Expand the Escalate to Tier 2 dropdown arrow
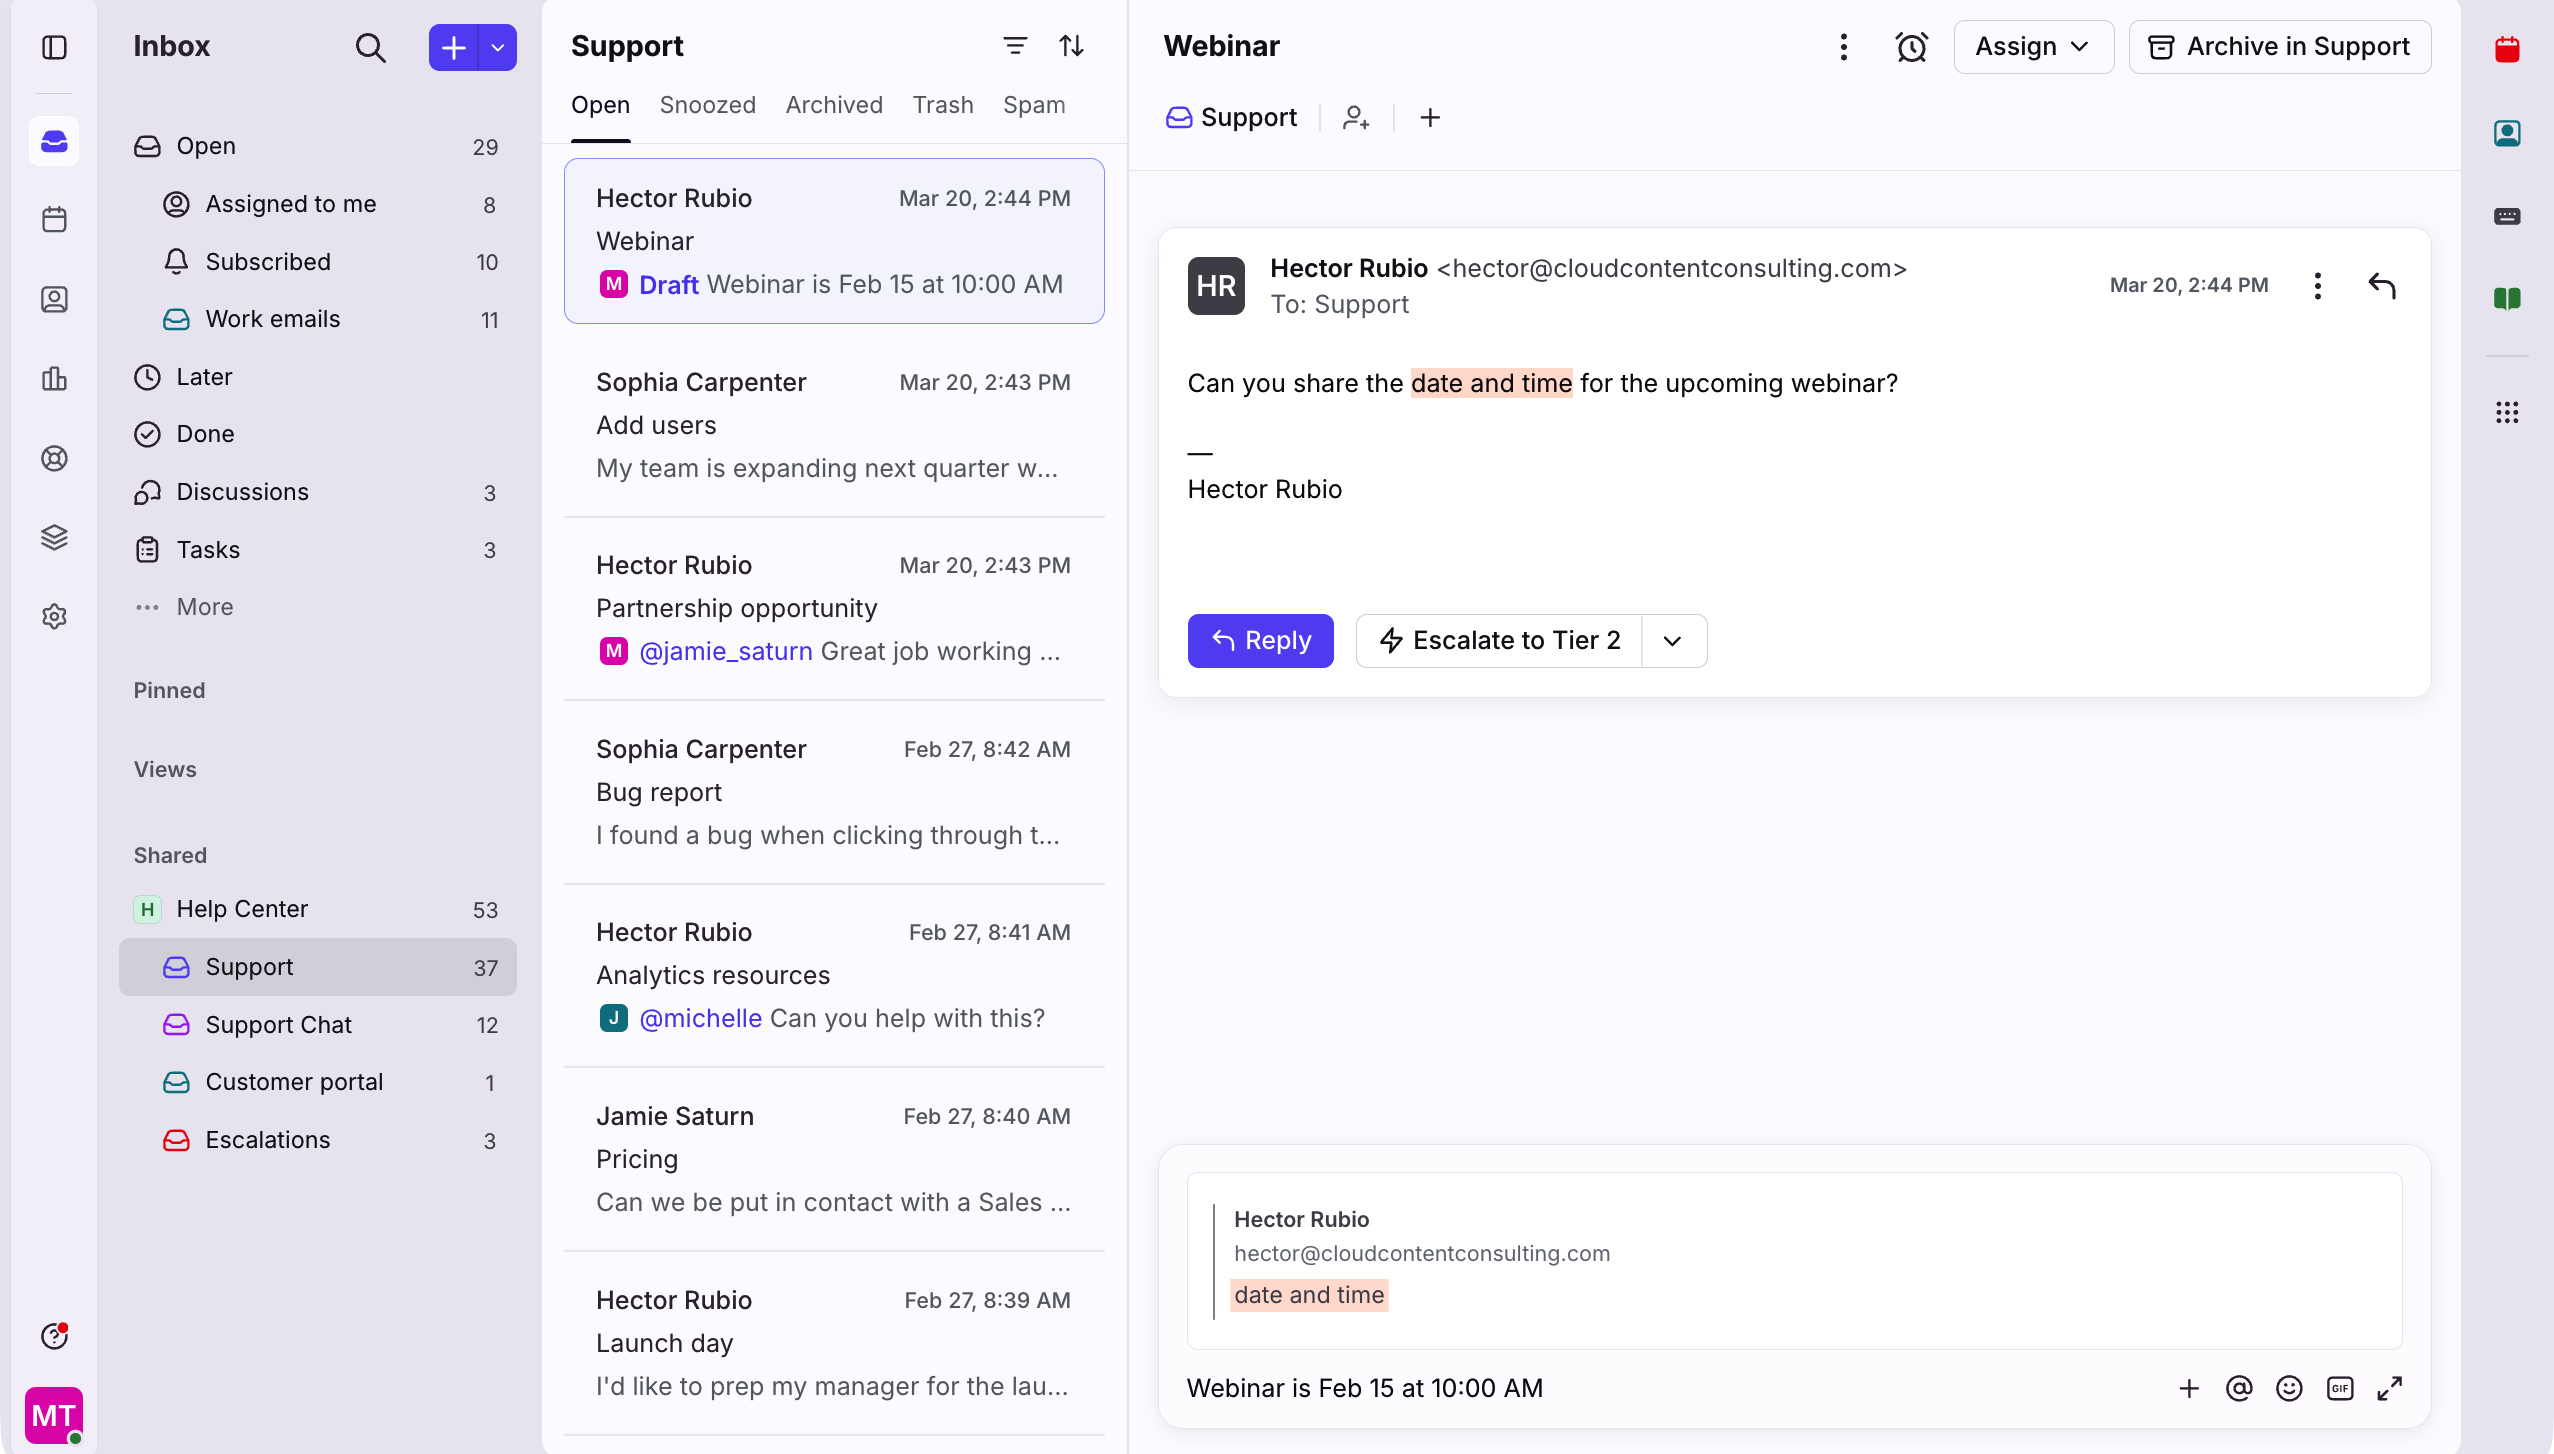2554x1454 pixels. pyautogui.click(x=1673, y=641)
